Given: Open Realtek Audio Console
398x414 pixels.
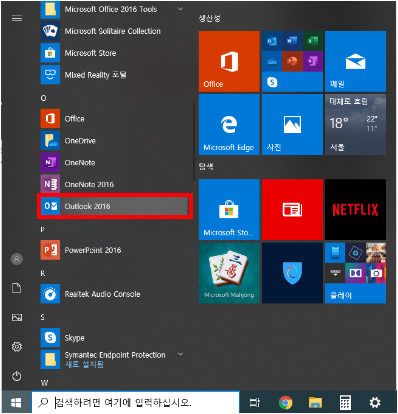Looking at the screenshot, I should point(114,294).
